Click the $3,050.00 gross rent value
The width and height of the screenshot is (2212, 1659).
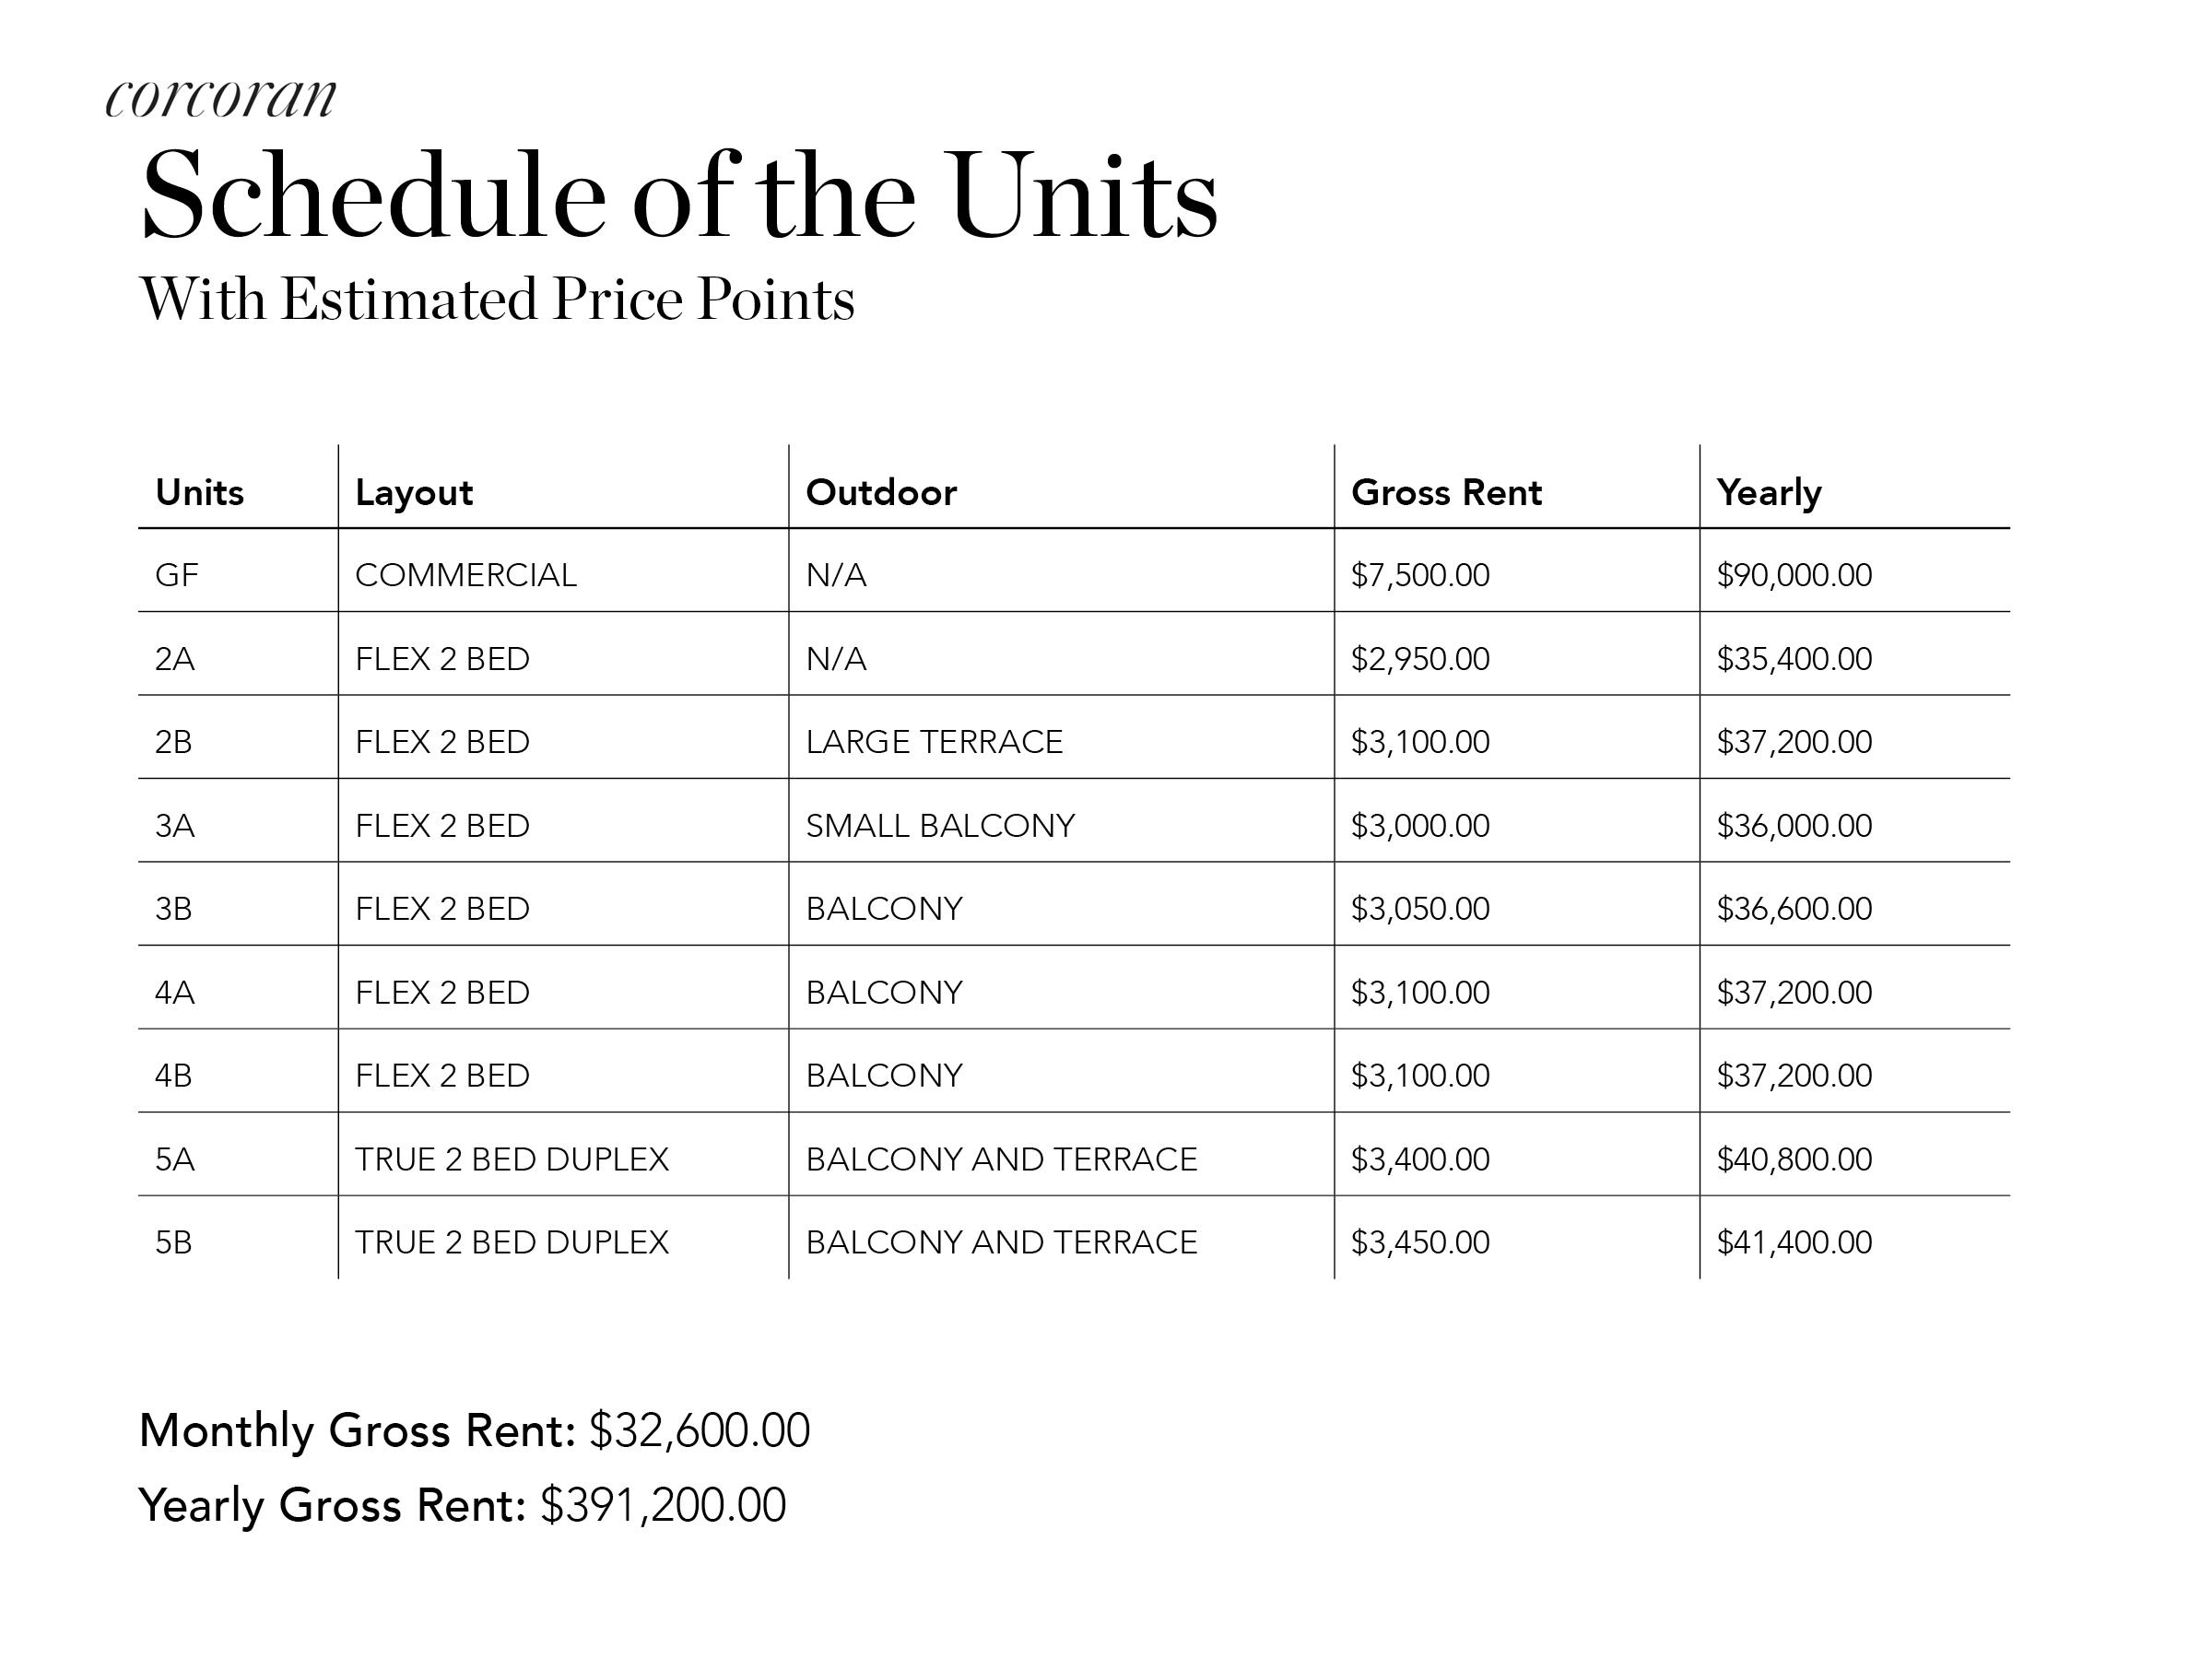tap(1419, 909)
